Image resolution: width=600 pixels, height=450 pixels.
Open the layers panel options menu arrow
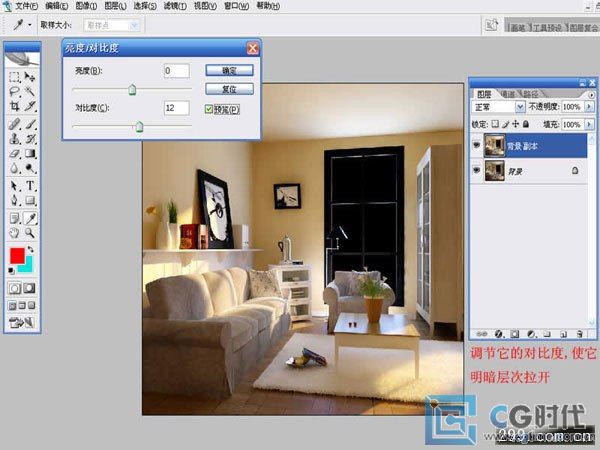click(x=592, y=94)
